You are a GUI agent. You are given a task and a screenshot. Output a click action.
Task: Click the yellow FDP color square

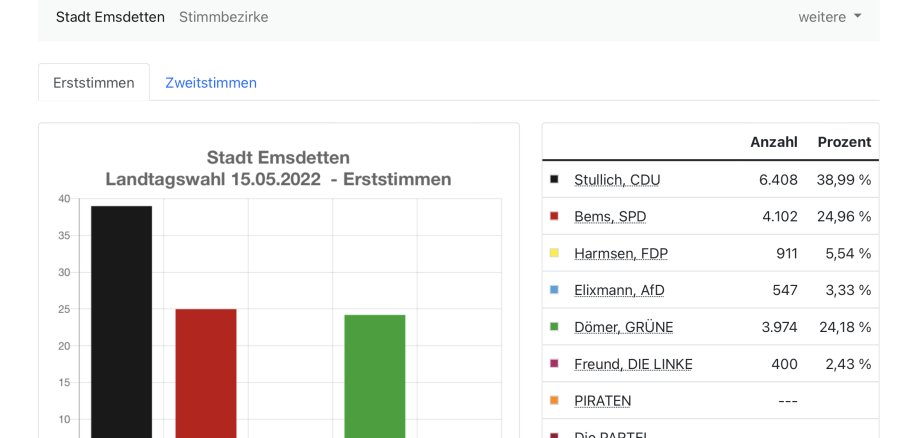click(554, 253)
